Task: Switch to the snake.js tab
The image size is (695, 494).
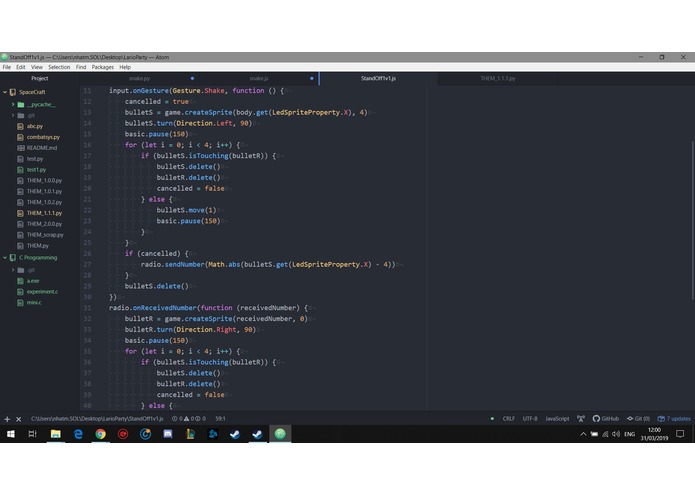Action: point(259,78)
